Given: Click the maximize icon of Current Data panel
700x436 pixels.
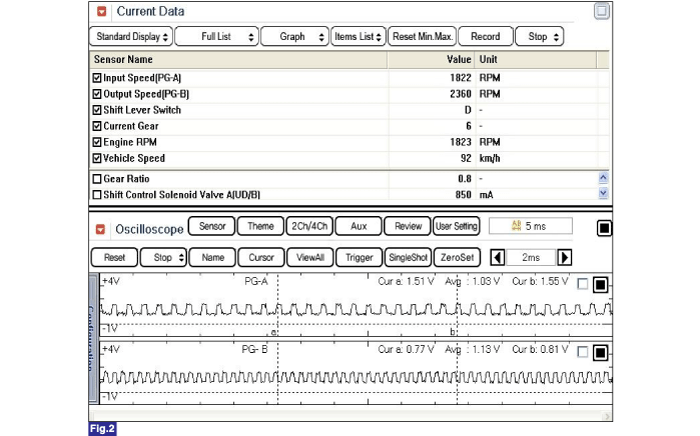Looking at the screenshot, I should pos(601,12).
